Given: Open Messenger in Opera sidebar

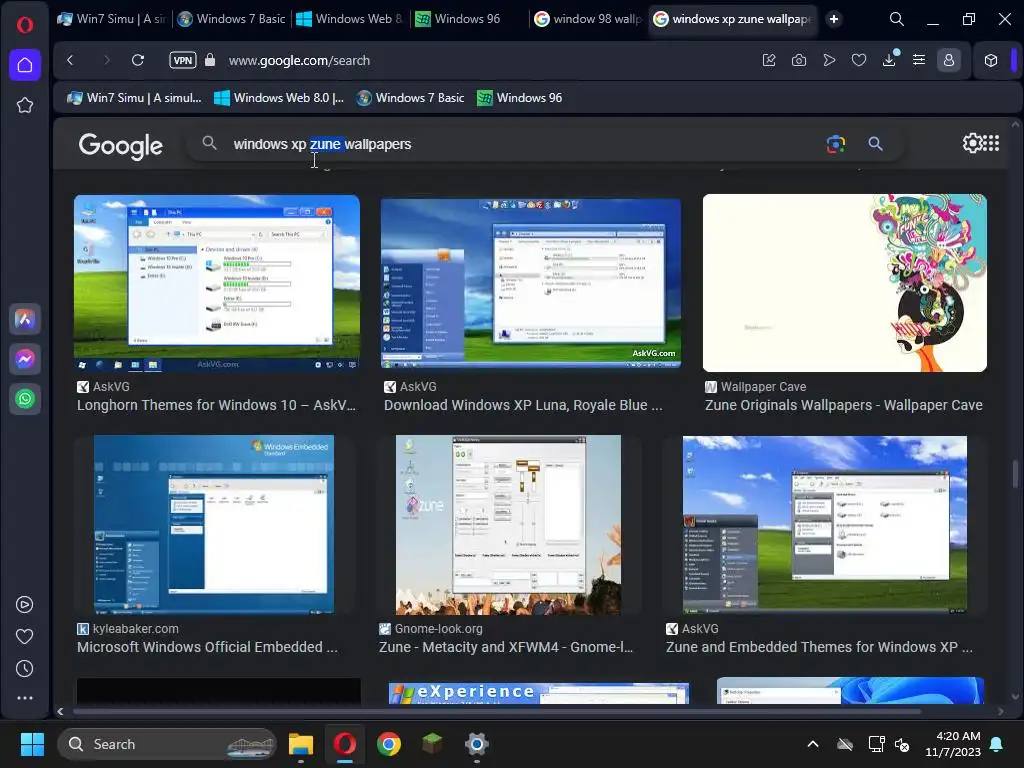Looking at the screenshot, I should (x=25, y=359).
